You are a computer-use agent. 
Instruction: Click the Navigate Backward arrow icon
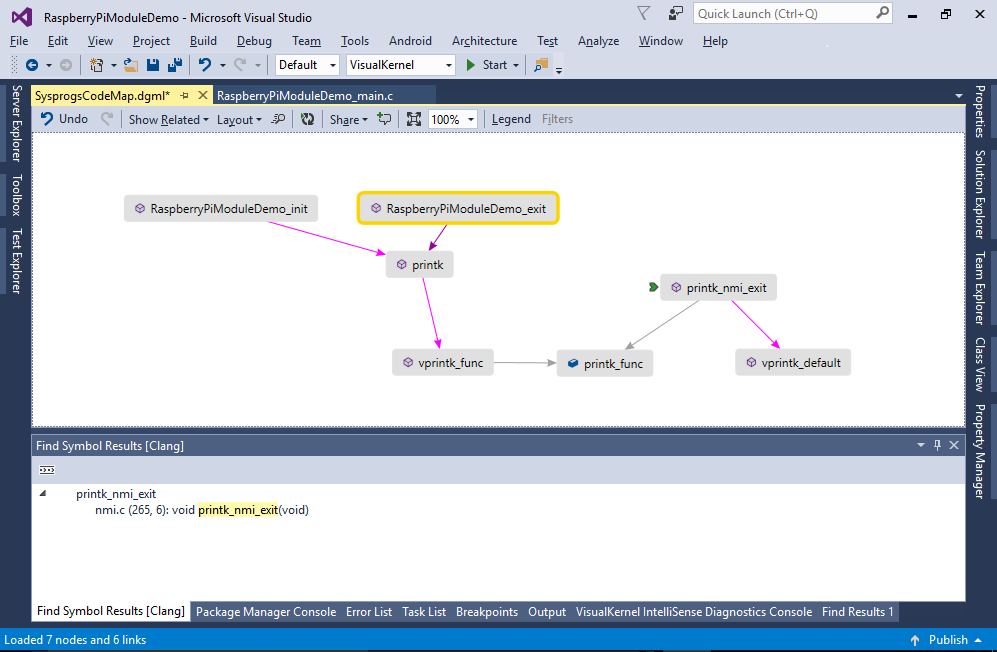(32, 65)
